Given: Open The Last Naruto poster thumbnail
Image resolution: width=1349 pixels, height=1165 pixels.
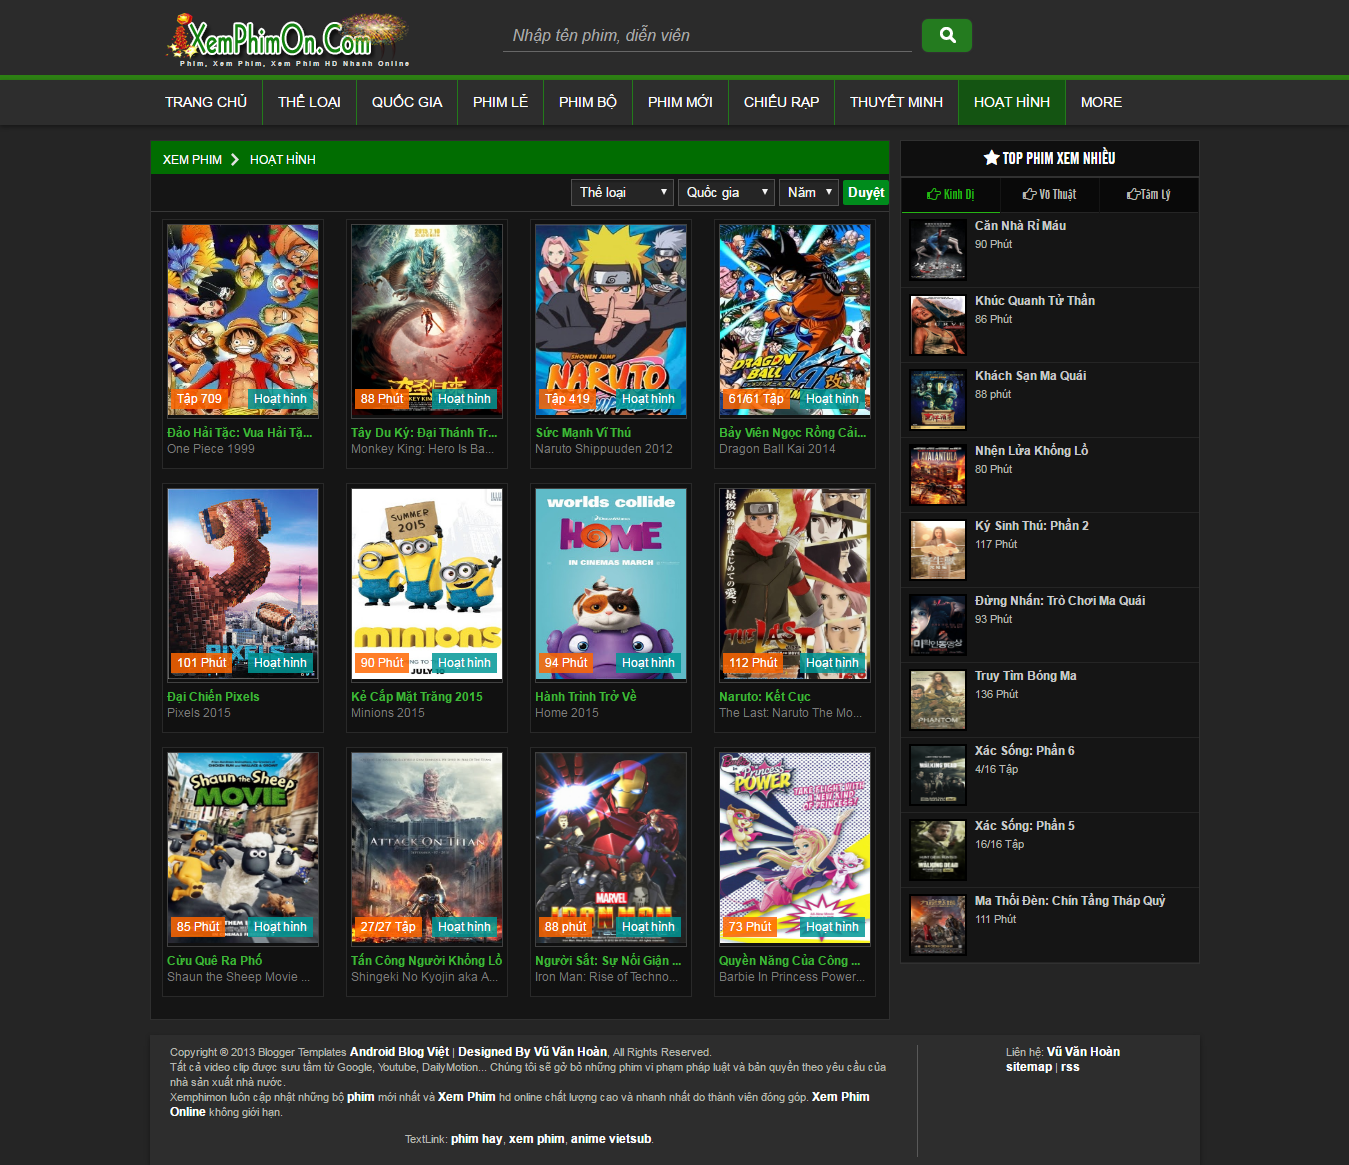Looking at the screenshot, I should coord(795,583).
